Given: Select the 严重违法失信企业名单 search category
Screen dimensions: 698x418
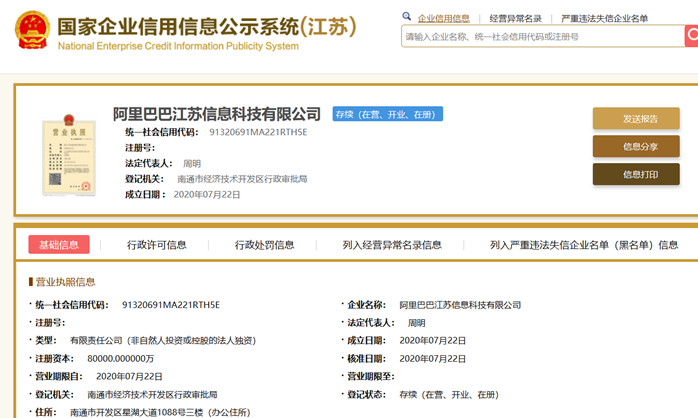Looking at the screenshot, I should 604,19.
